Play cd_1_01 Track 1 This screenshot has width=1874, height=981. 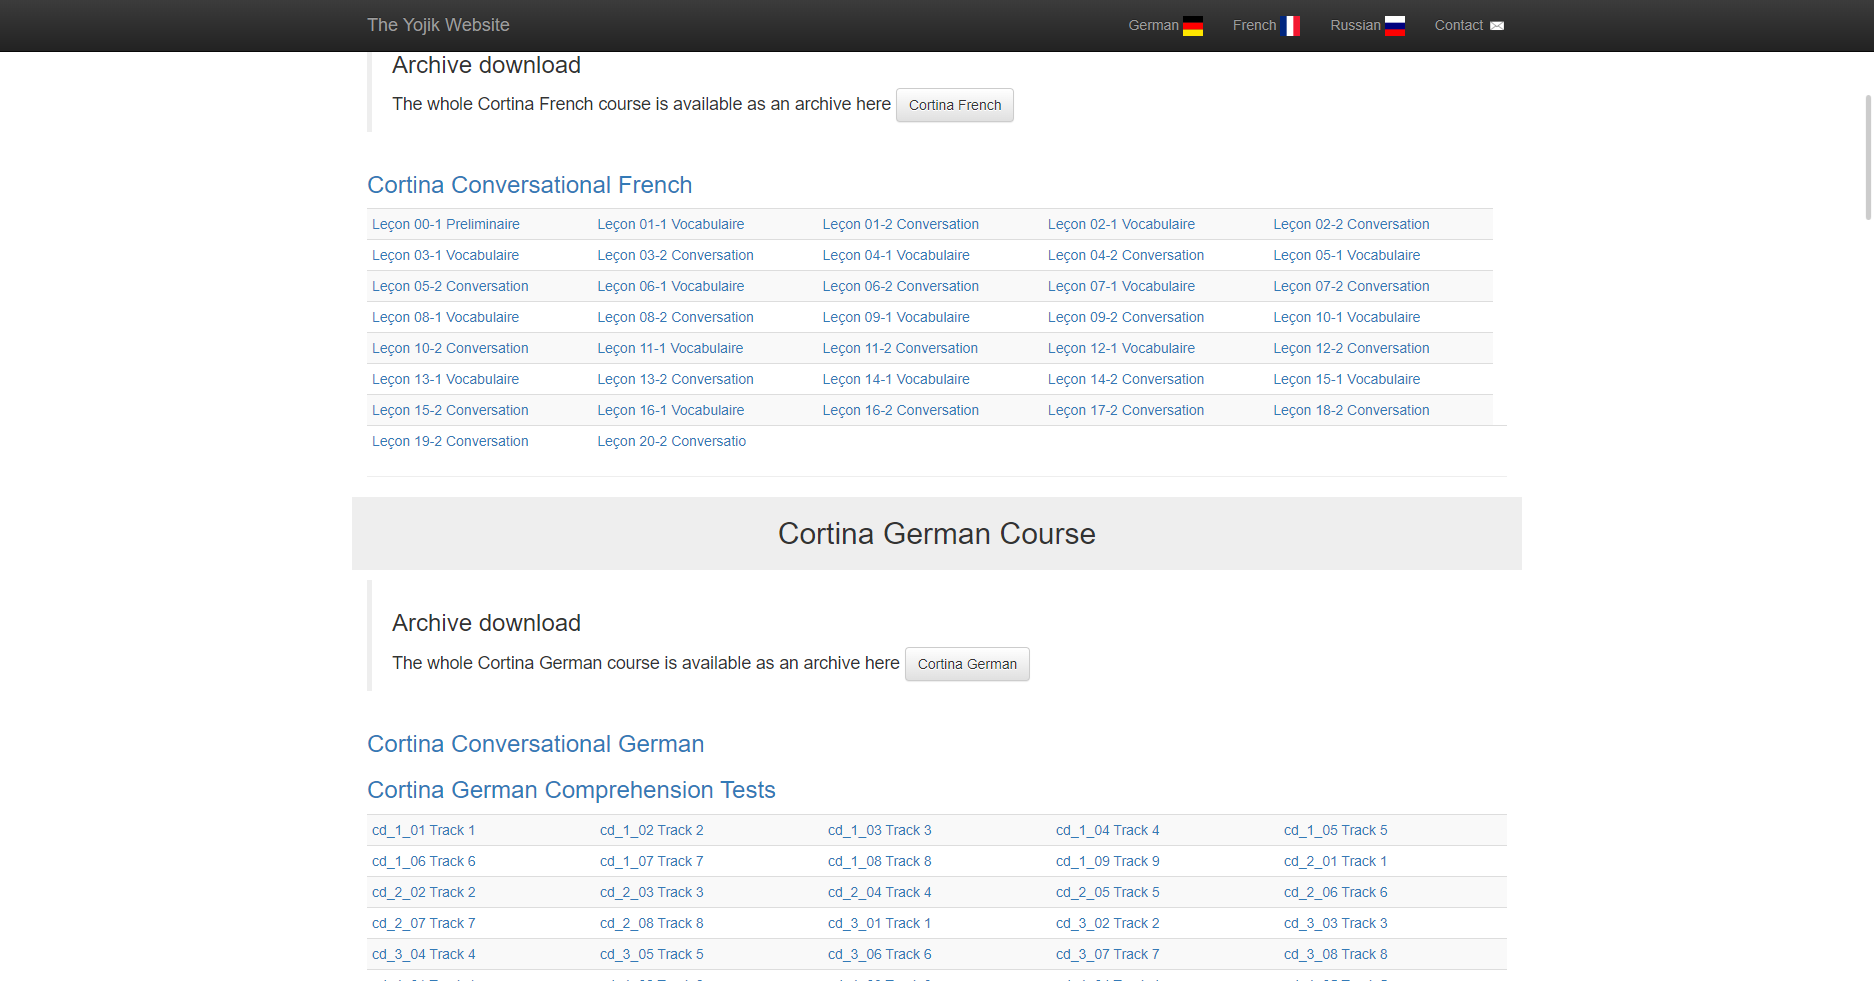[423, 830]
